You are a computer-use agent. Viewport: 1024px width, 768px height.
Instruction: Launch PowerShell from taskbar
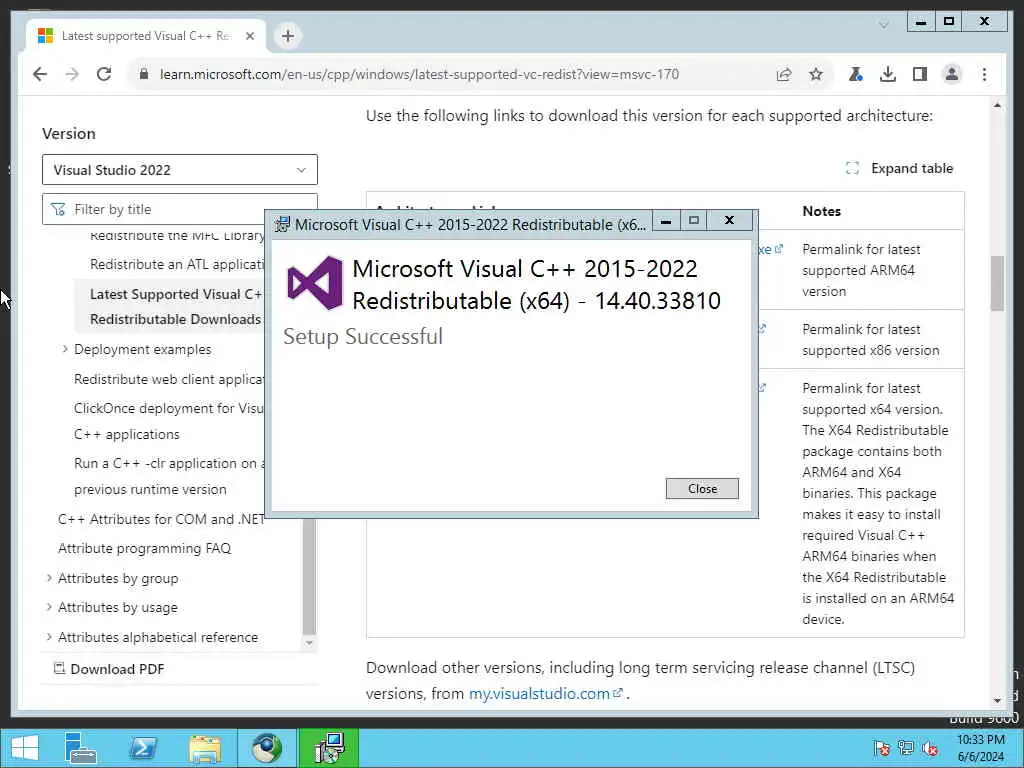point(143,748)
